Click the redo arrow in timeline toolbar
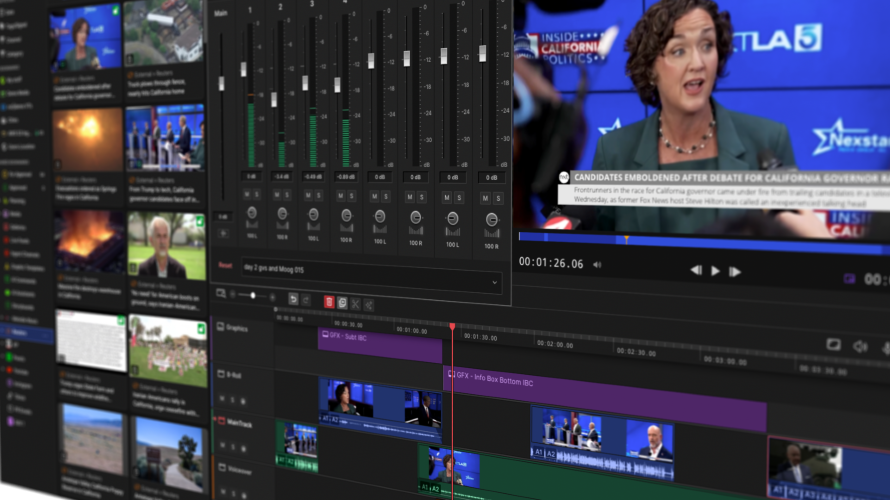890x500 pixels. pos(306,300)
